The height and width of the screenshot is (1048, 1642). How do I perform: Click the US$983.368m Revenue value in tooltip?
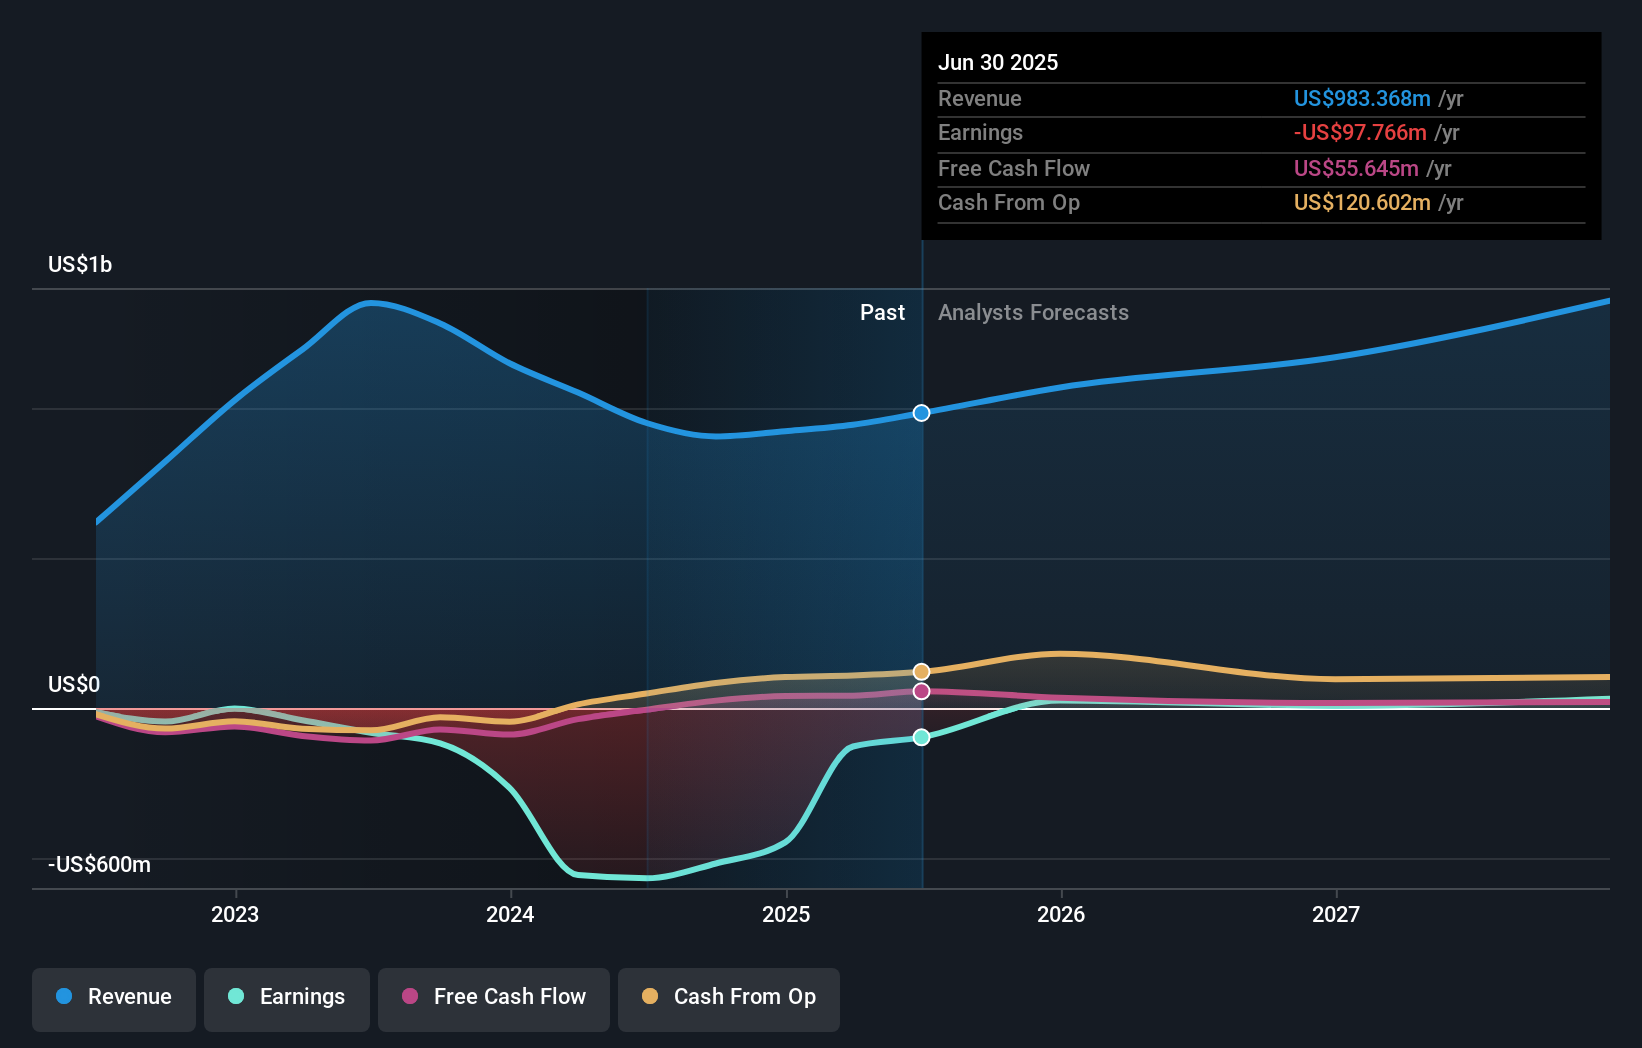click(x=1360, y=98)
